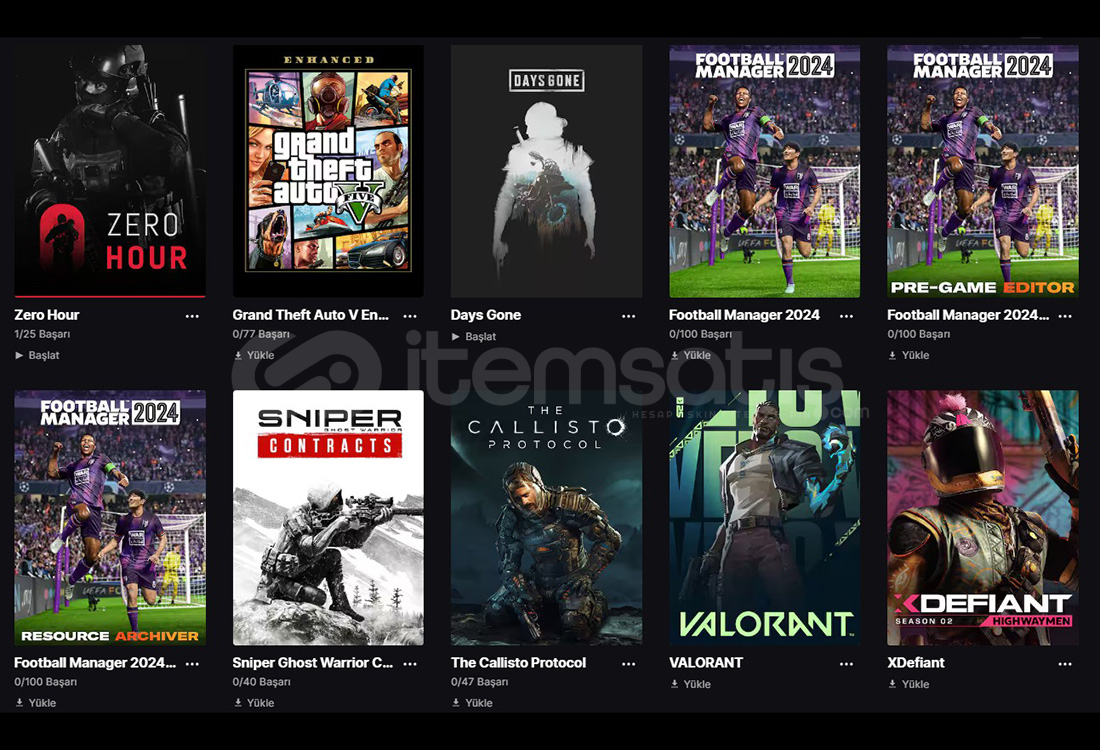Open the three-dot menu beside Days Gone
The image size is (1100, 750).
pyautogui.click(x=628, y=316)
